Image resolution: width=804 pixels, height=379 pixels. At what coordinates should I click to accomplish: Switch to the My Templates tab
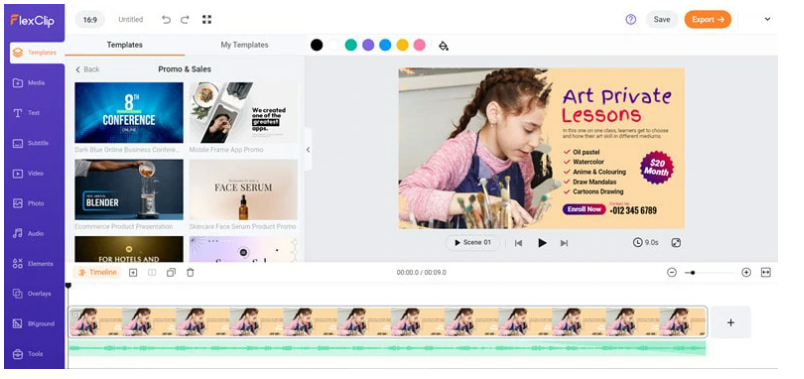coord(244,45)
